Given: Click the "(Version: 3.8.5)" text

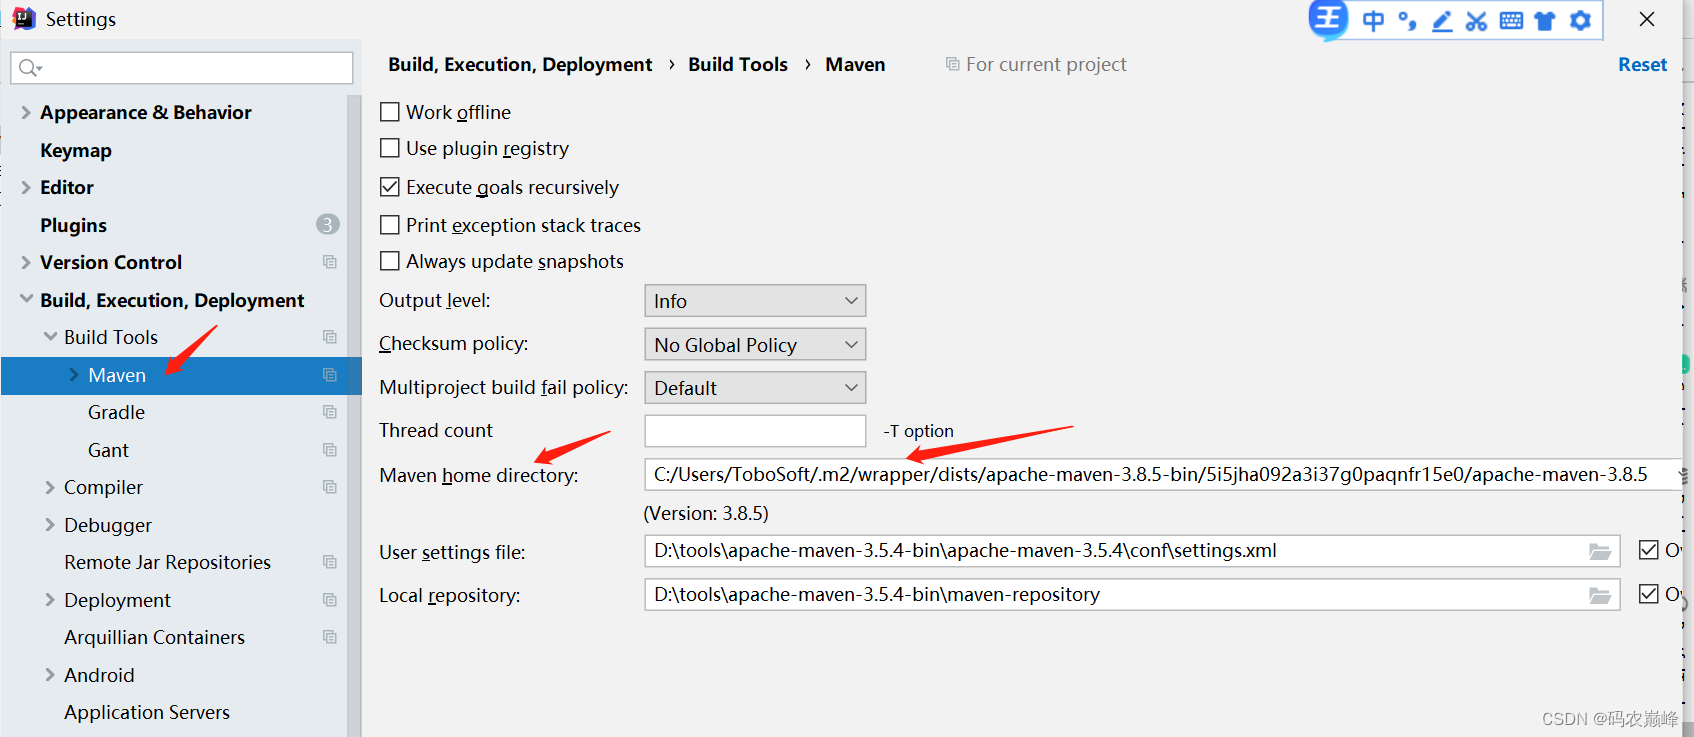Looking at the screenshot, I should 706,513.
